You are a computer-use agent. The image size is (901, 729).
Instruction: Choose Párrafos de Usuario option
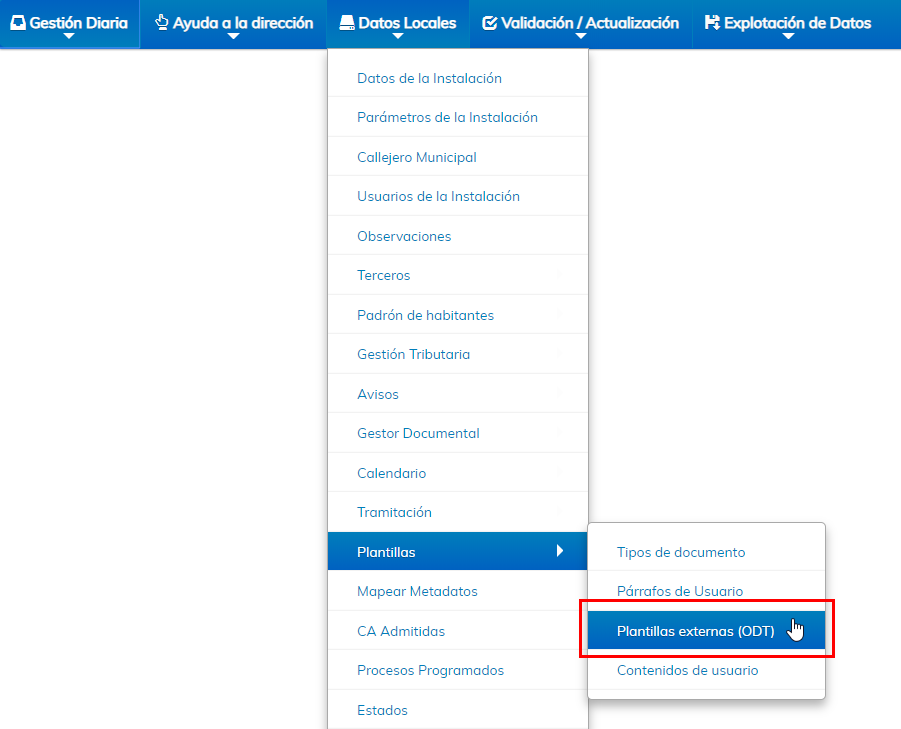[679, 591]
